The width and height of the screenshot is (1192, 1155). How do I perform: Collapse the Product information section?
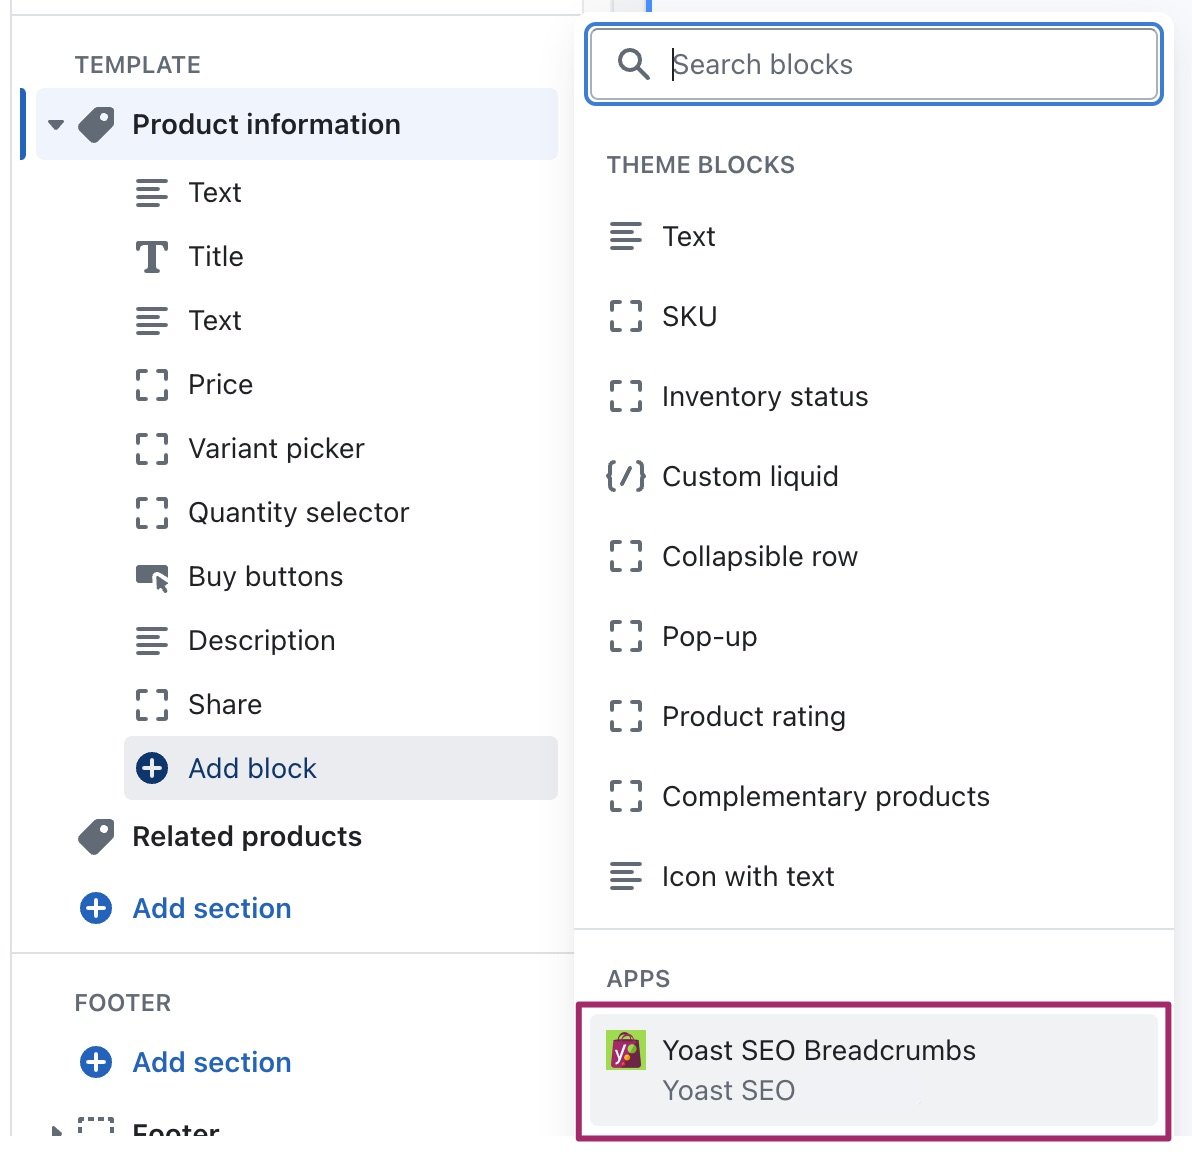(56, 125)
